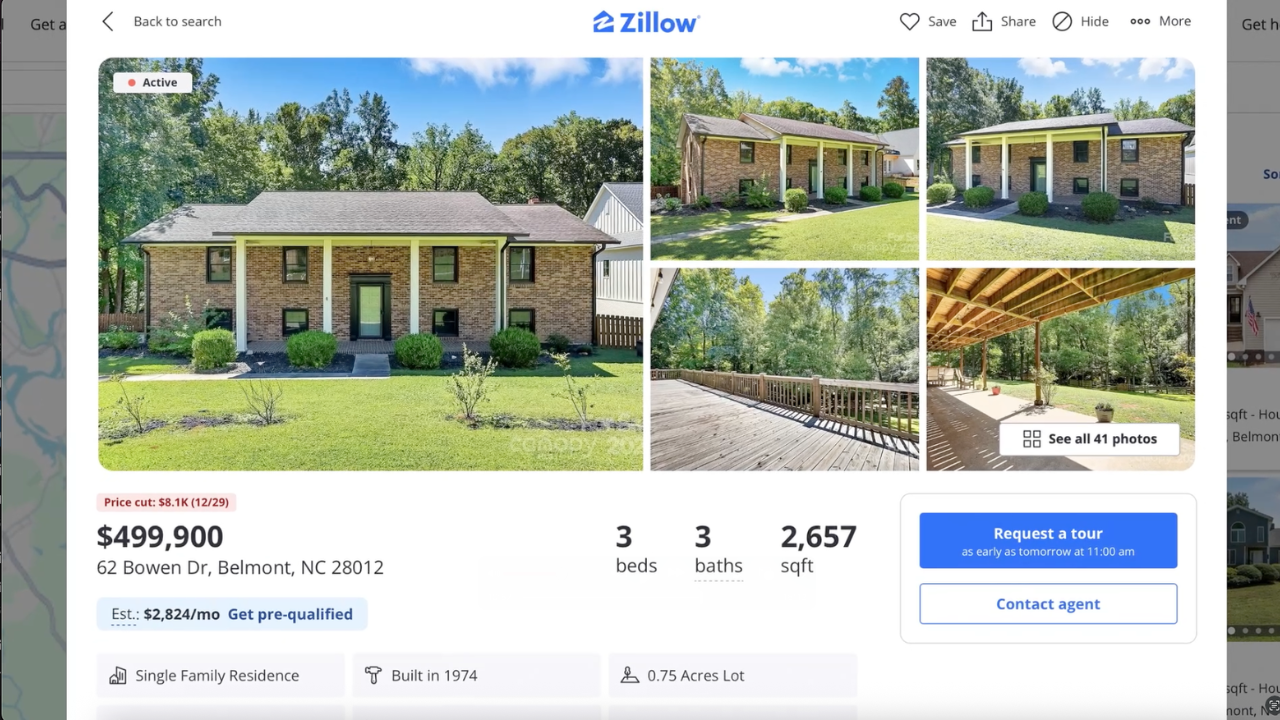Click the Back to search link
The height and width of the screenshot is (720, 1280).
tap(177, 21)
